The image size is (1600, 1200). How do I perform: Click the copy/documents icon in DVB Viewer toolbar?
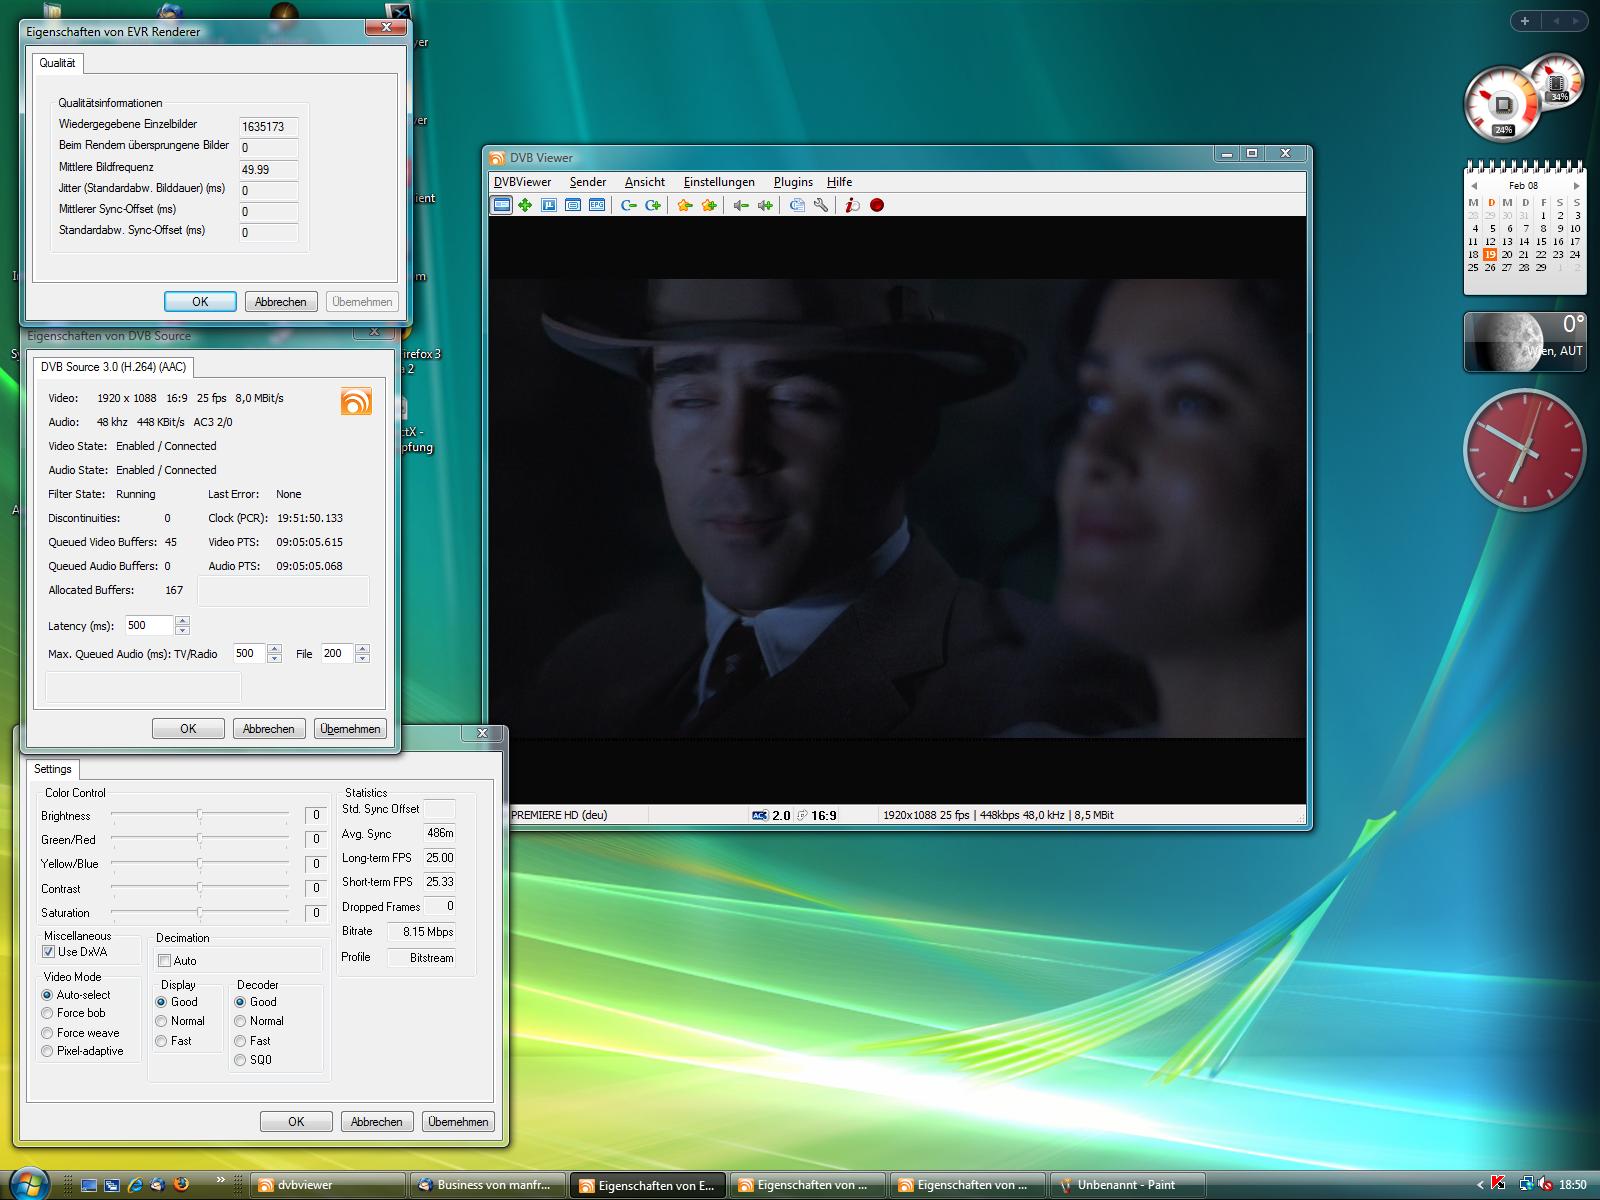click(797, 205)
